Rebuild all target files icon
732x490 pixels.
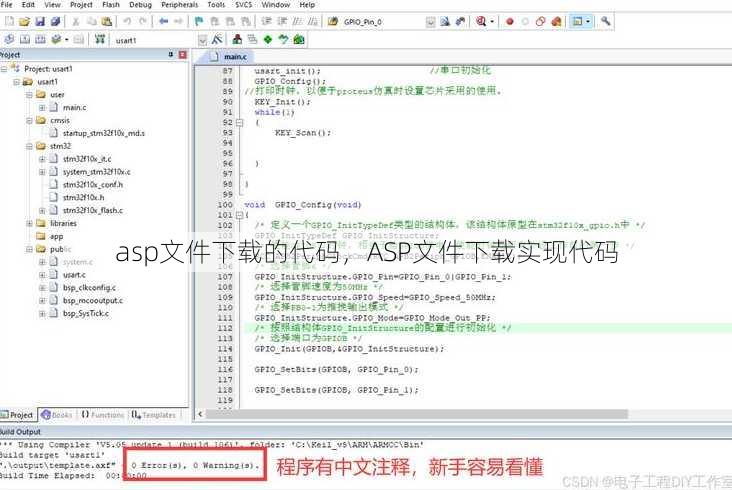tap(40, 40)
